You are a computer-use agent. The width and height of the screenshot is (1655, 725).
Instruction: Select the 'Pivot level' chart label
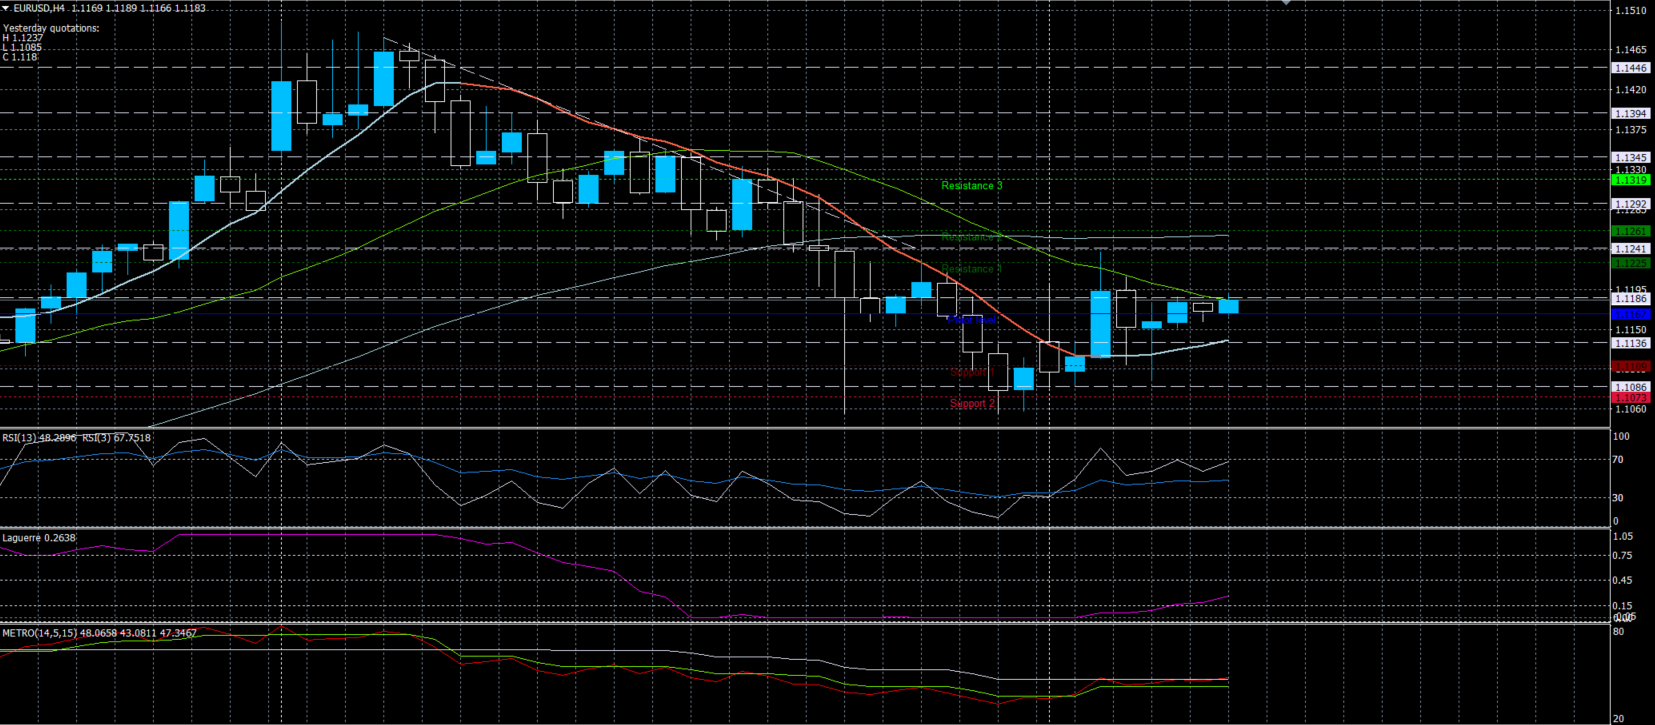971,320
